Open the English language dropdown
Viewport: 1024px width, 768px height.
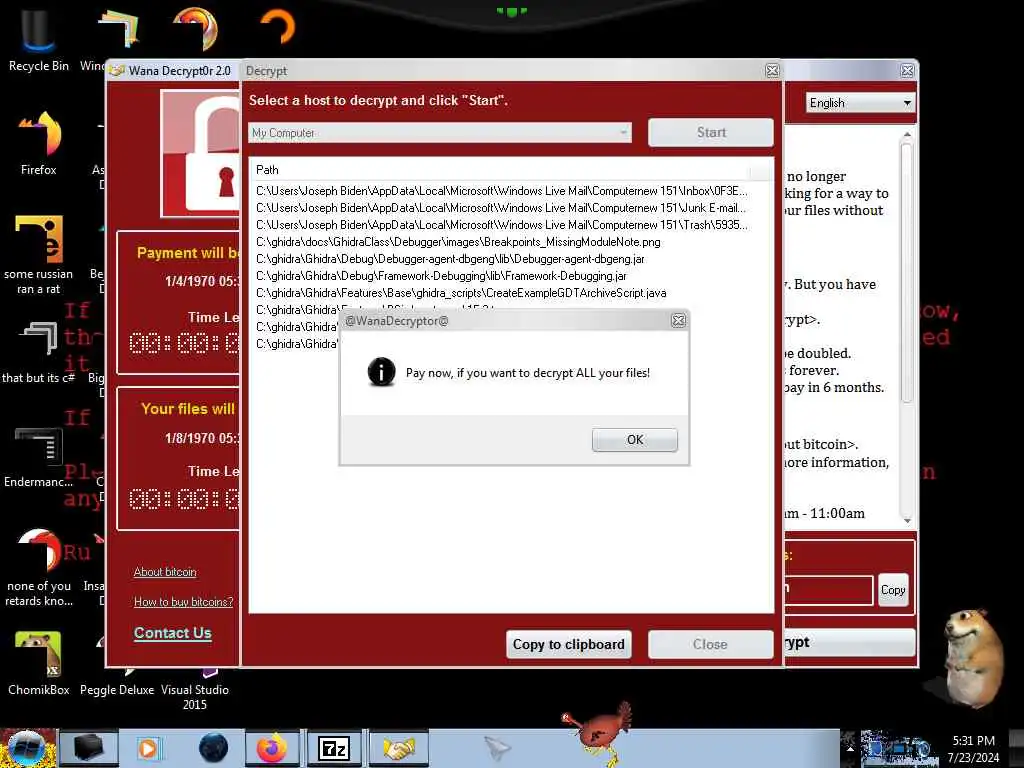coord(860,103)
